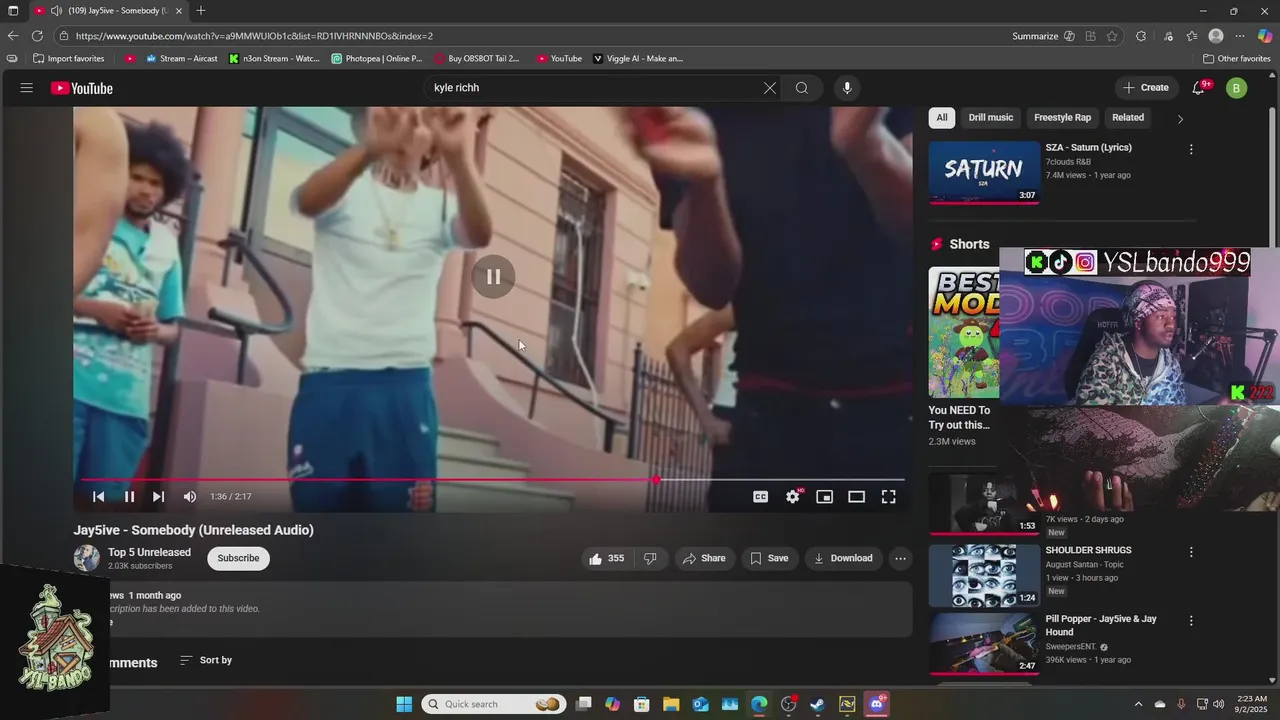Like the video
Image resolution: width=1280 pixels, height=720 pixels.
point(607,558)
